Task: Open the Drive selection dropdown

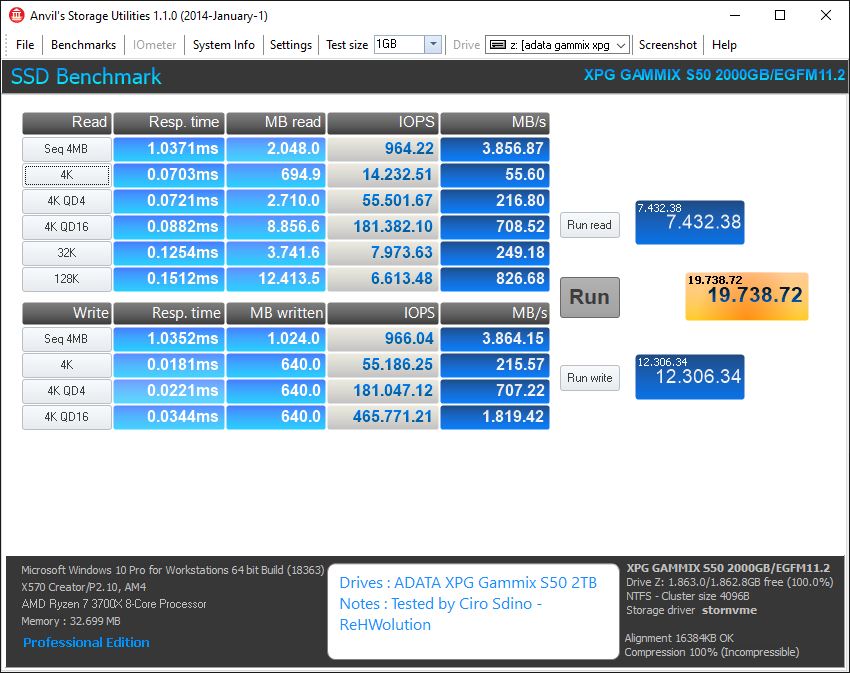Action: click(558, 45)
